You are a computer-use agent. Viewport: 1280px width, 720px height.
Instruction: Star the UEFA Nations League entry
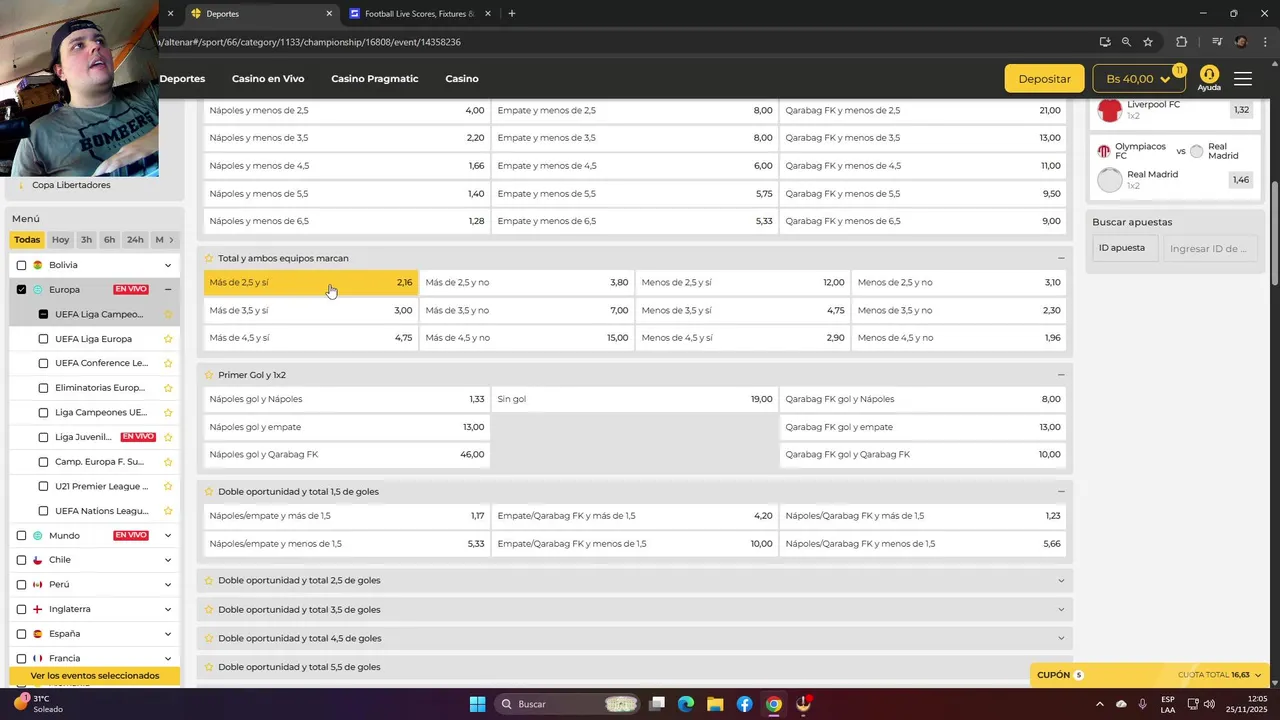click(x=168, y=511)
